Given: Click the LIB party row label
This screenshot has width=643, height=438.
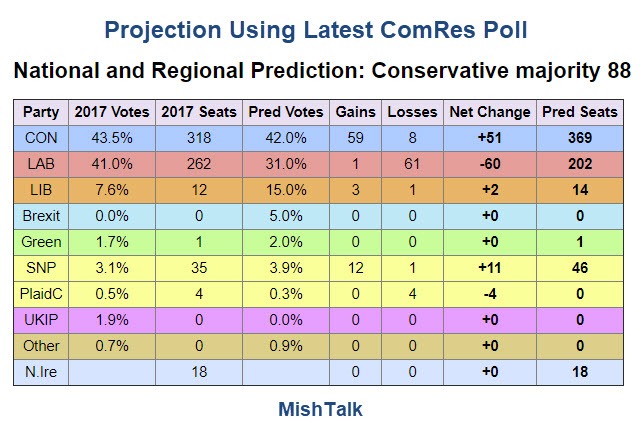Looking at the screenshot, I should click(40, 190).
